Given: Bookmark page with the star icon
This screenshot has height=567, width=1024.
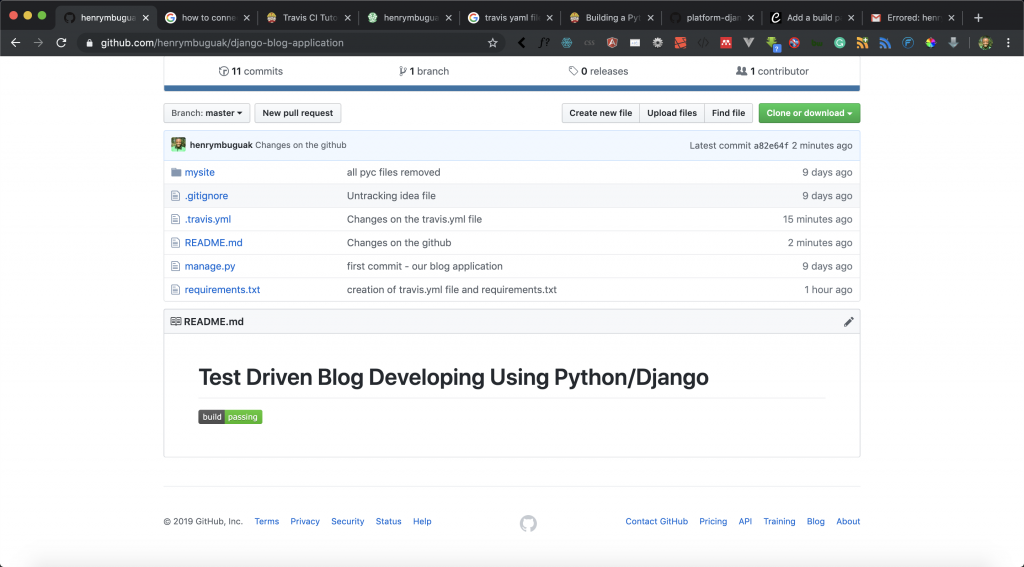Looking at the screenshot, I should [492, 42].
